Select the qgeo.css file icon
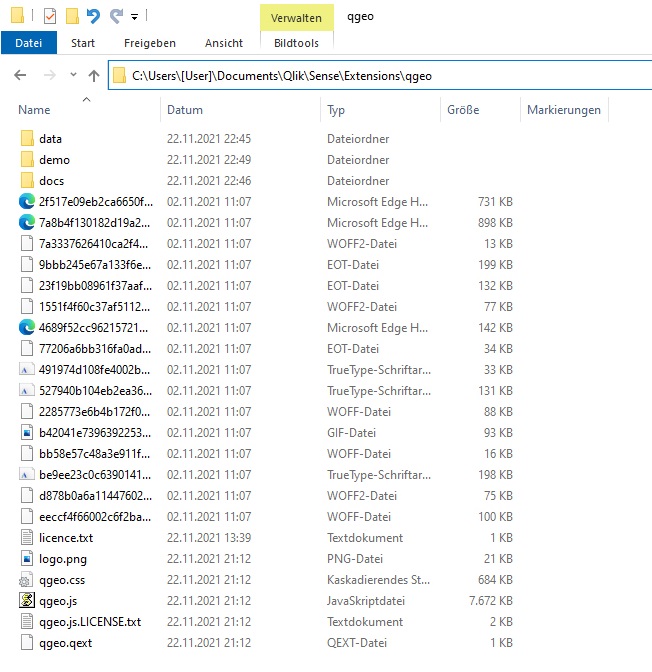The width and height of the screenshot is (652, 672). [x=27, y=580]
